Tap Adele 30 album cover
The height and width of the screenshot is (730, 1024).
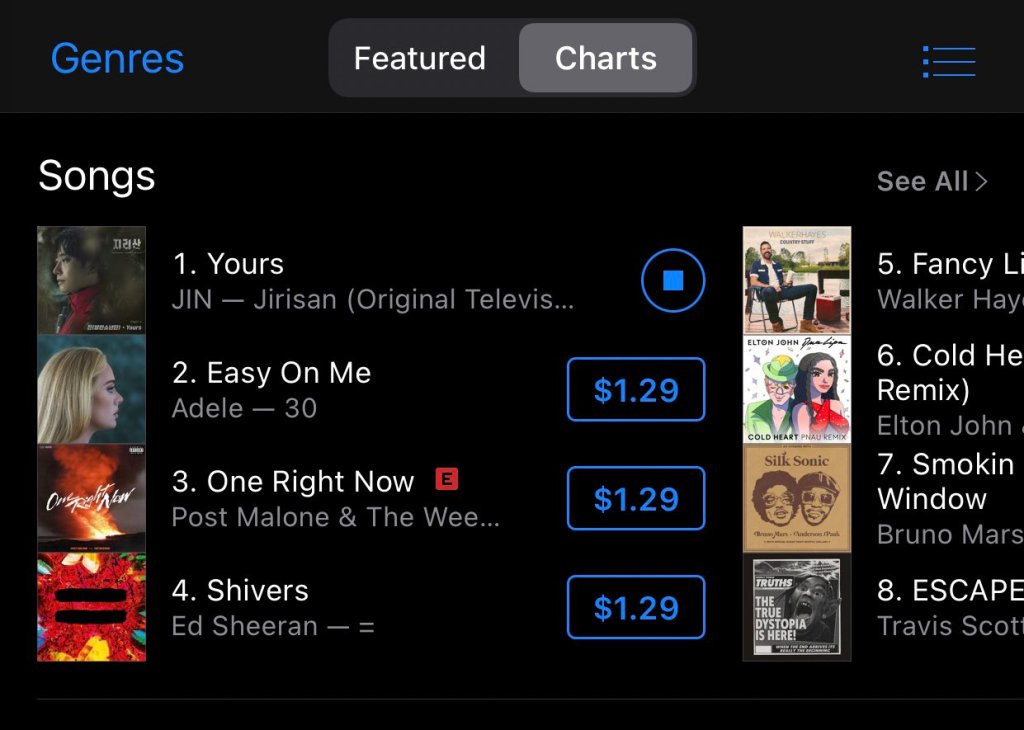(92, 390)
